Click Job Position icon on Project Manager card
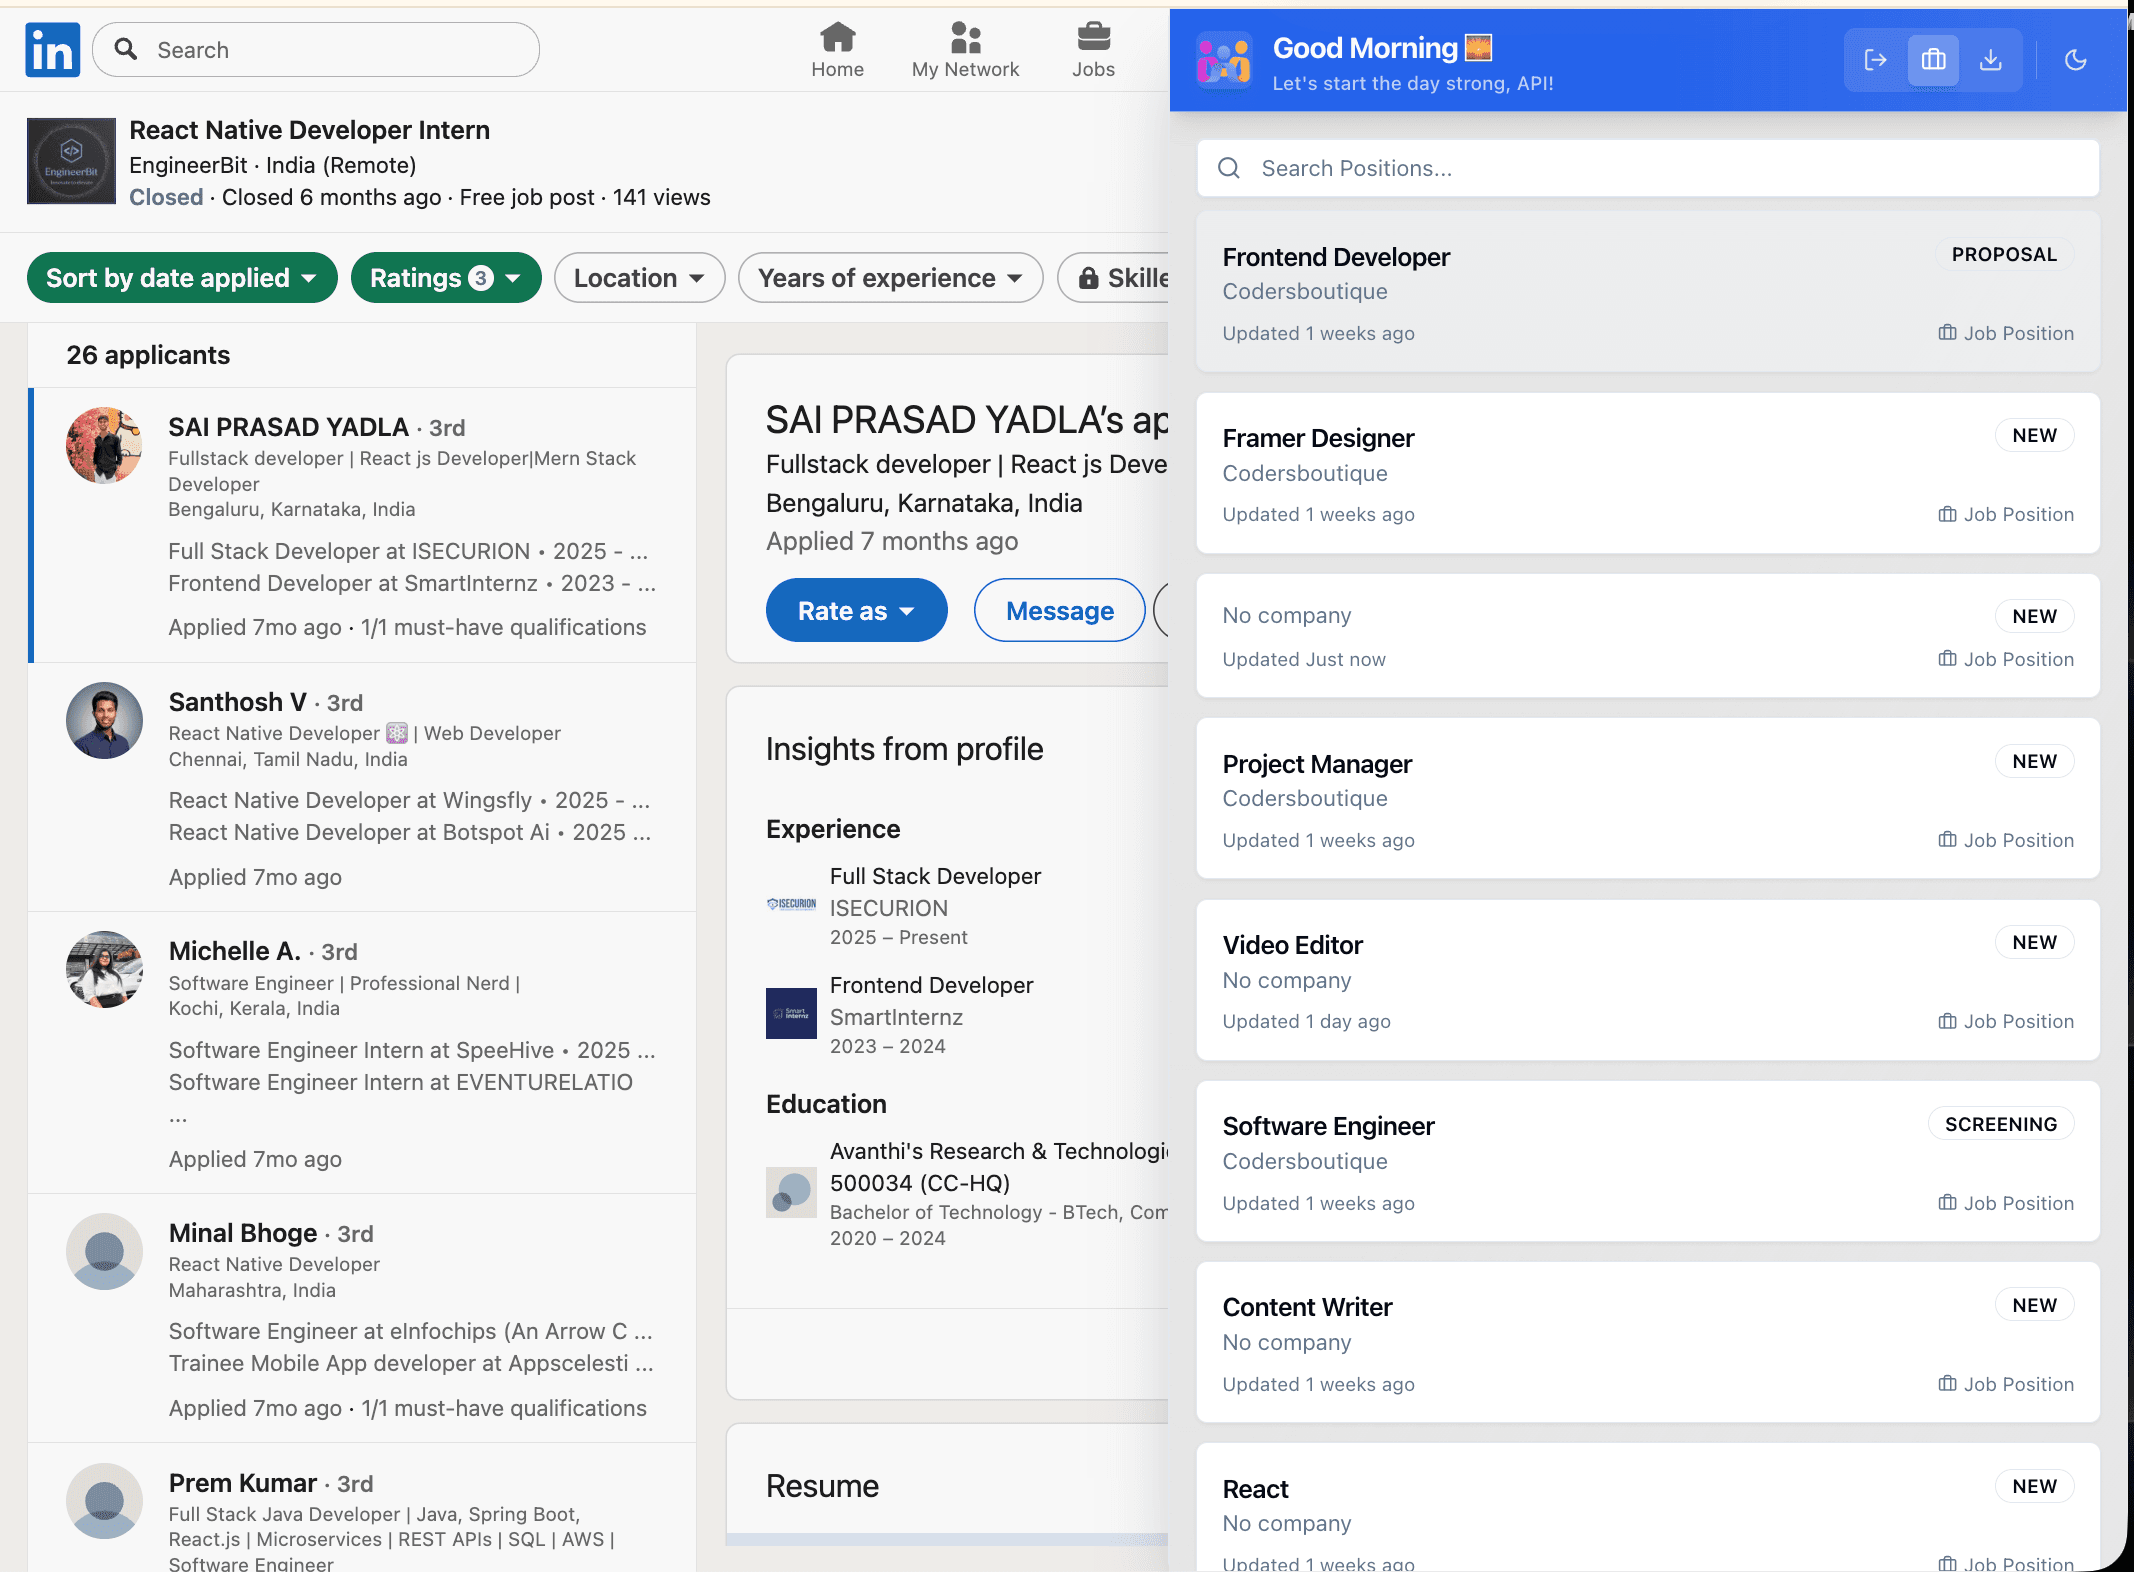2134x1572 pixels. pyautogui.click(x=1947, y=840)
